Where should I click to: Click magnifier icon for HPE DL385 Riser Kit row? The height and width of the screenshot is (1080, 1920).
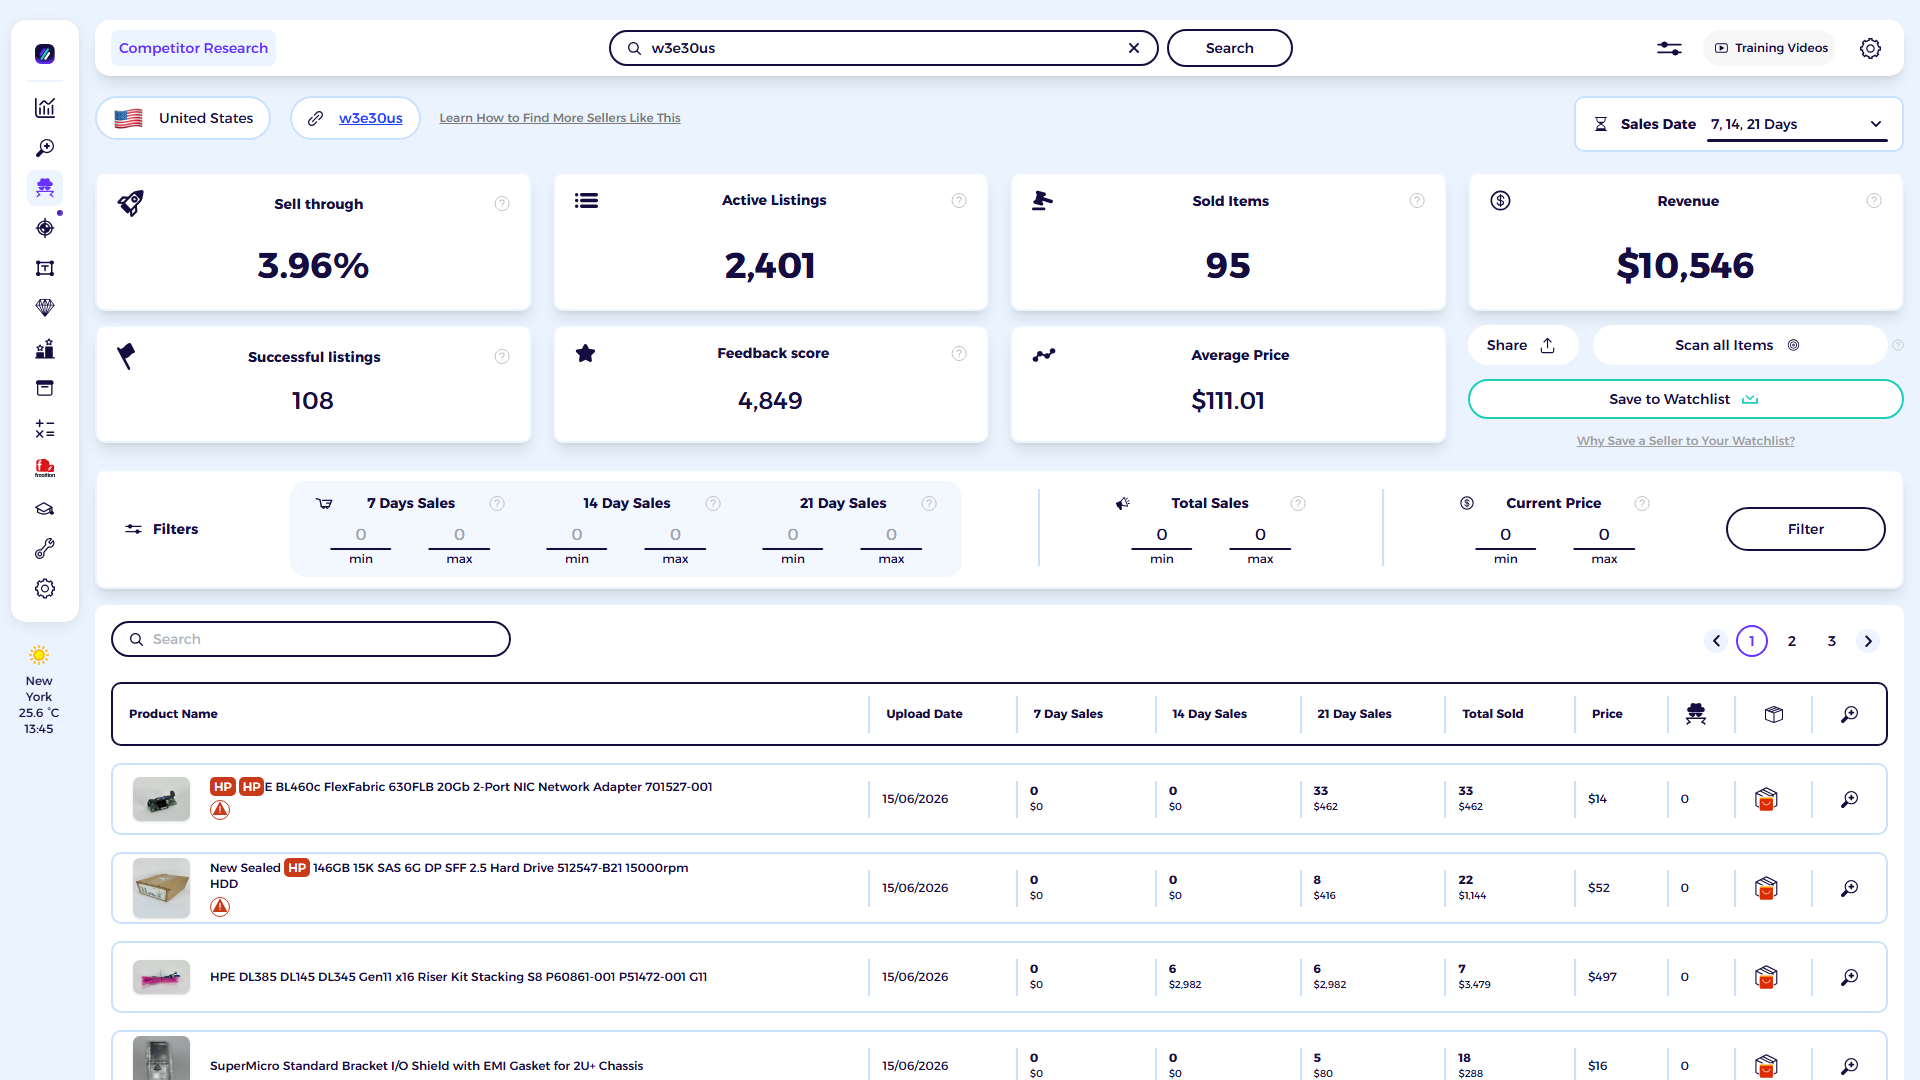(1850, 977)
